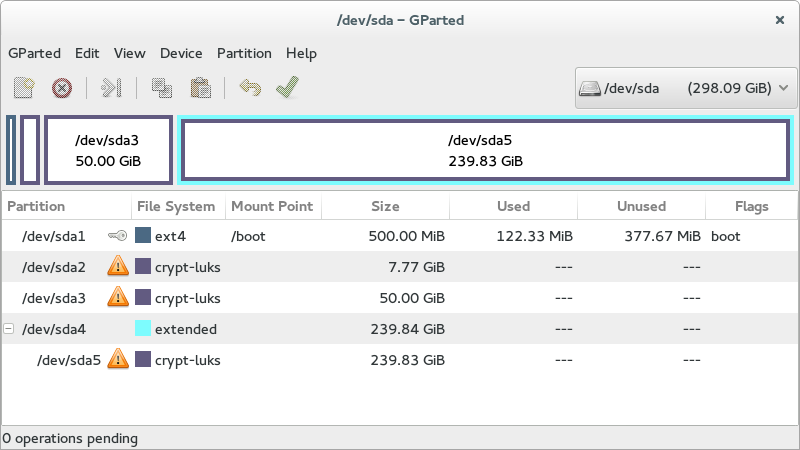The width and height of the screenshot is (800, 450).
Task: Close the GParted window
Action: click(780, 20)
